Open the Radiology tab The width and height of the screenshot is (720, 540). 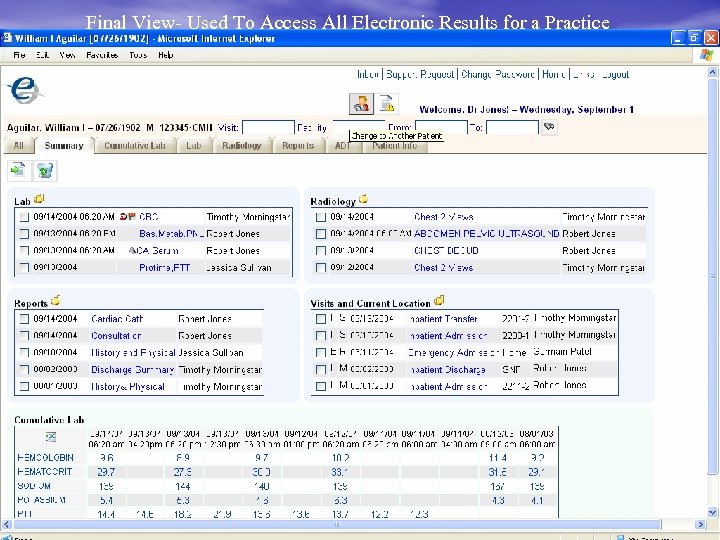click(x=242, y=146)
